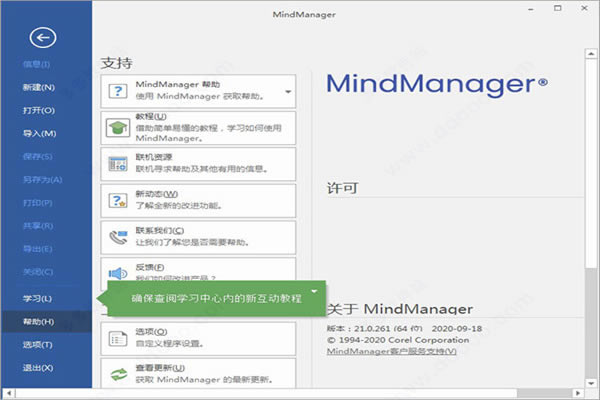
Task: Click the MindManager 帮助 question mark icon
Action: coord(118,91)
